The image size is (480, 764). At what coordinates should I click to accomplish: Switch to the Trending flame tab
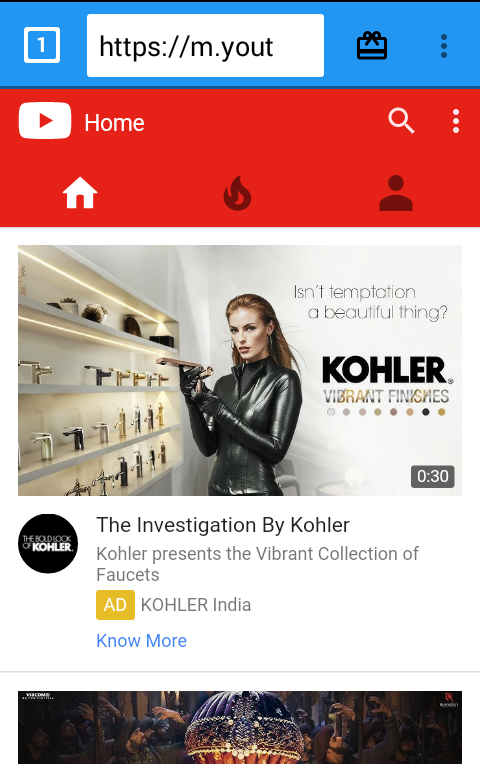click(237, 193)
